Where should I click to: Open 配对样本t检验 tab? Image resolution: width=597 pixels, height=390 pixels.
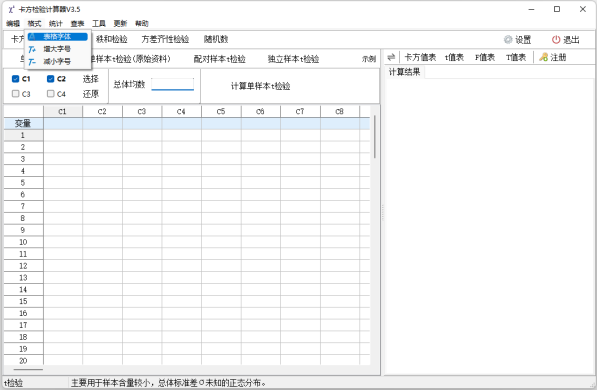(220, 59)
